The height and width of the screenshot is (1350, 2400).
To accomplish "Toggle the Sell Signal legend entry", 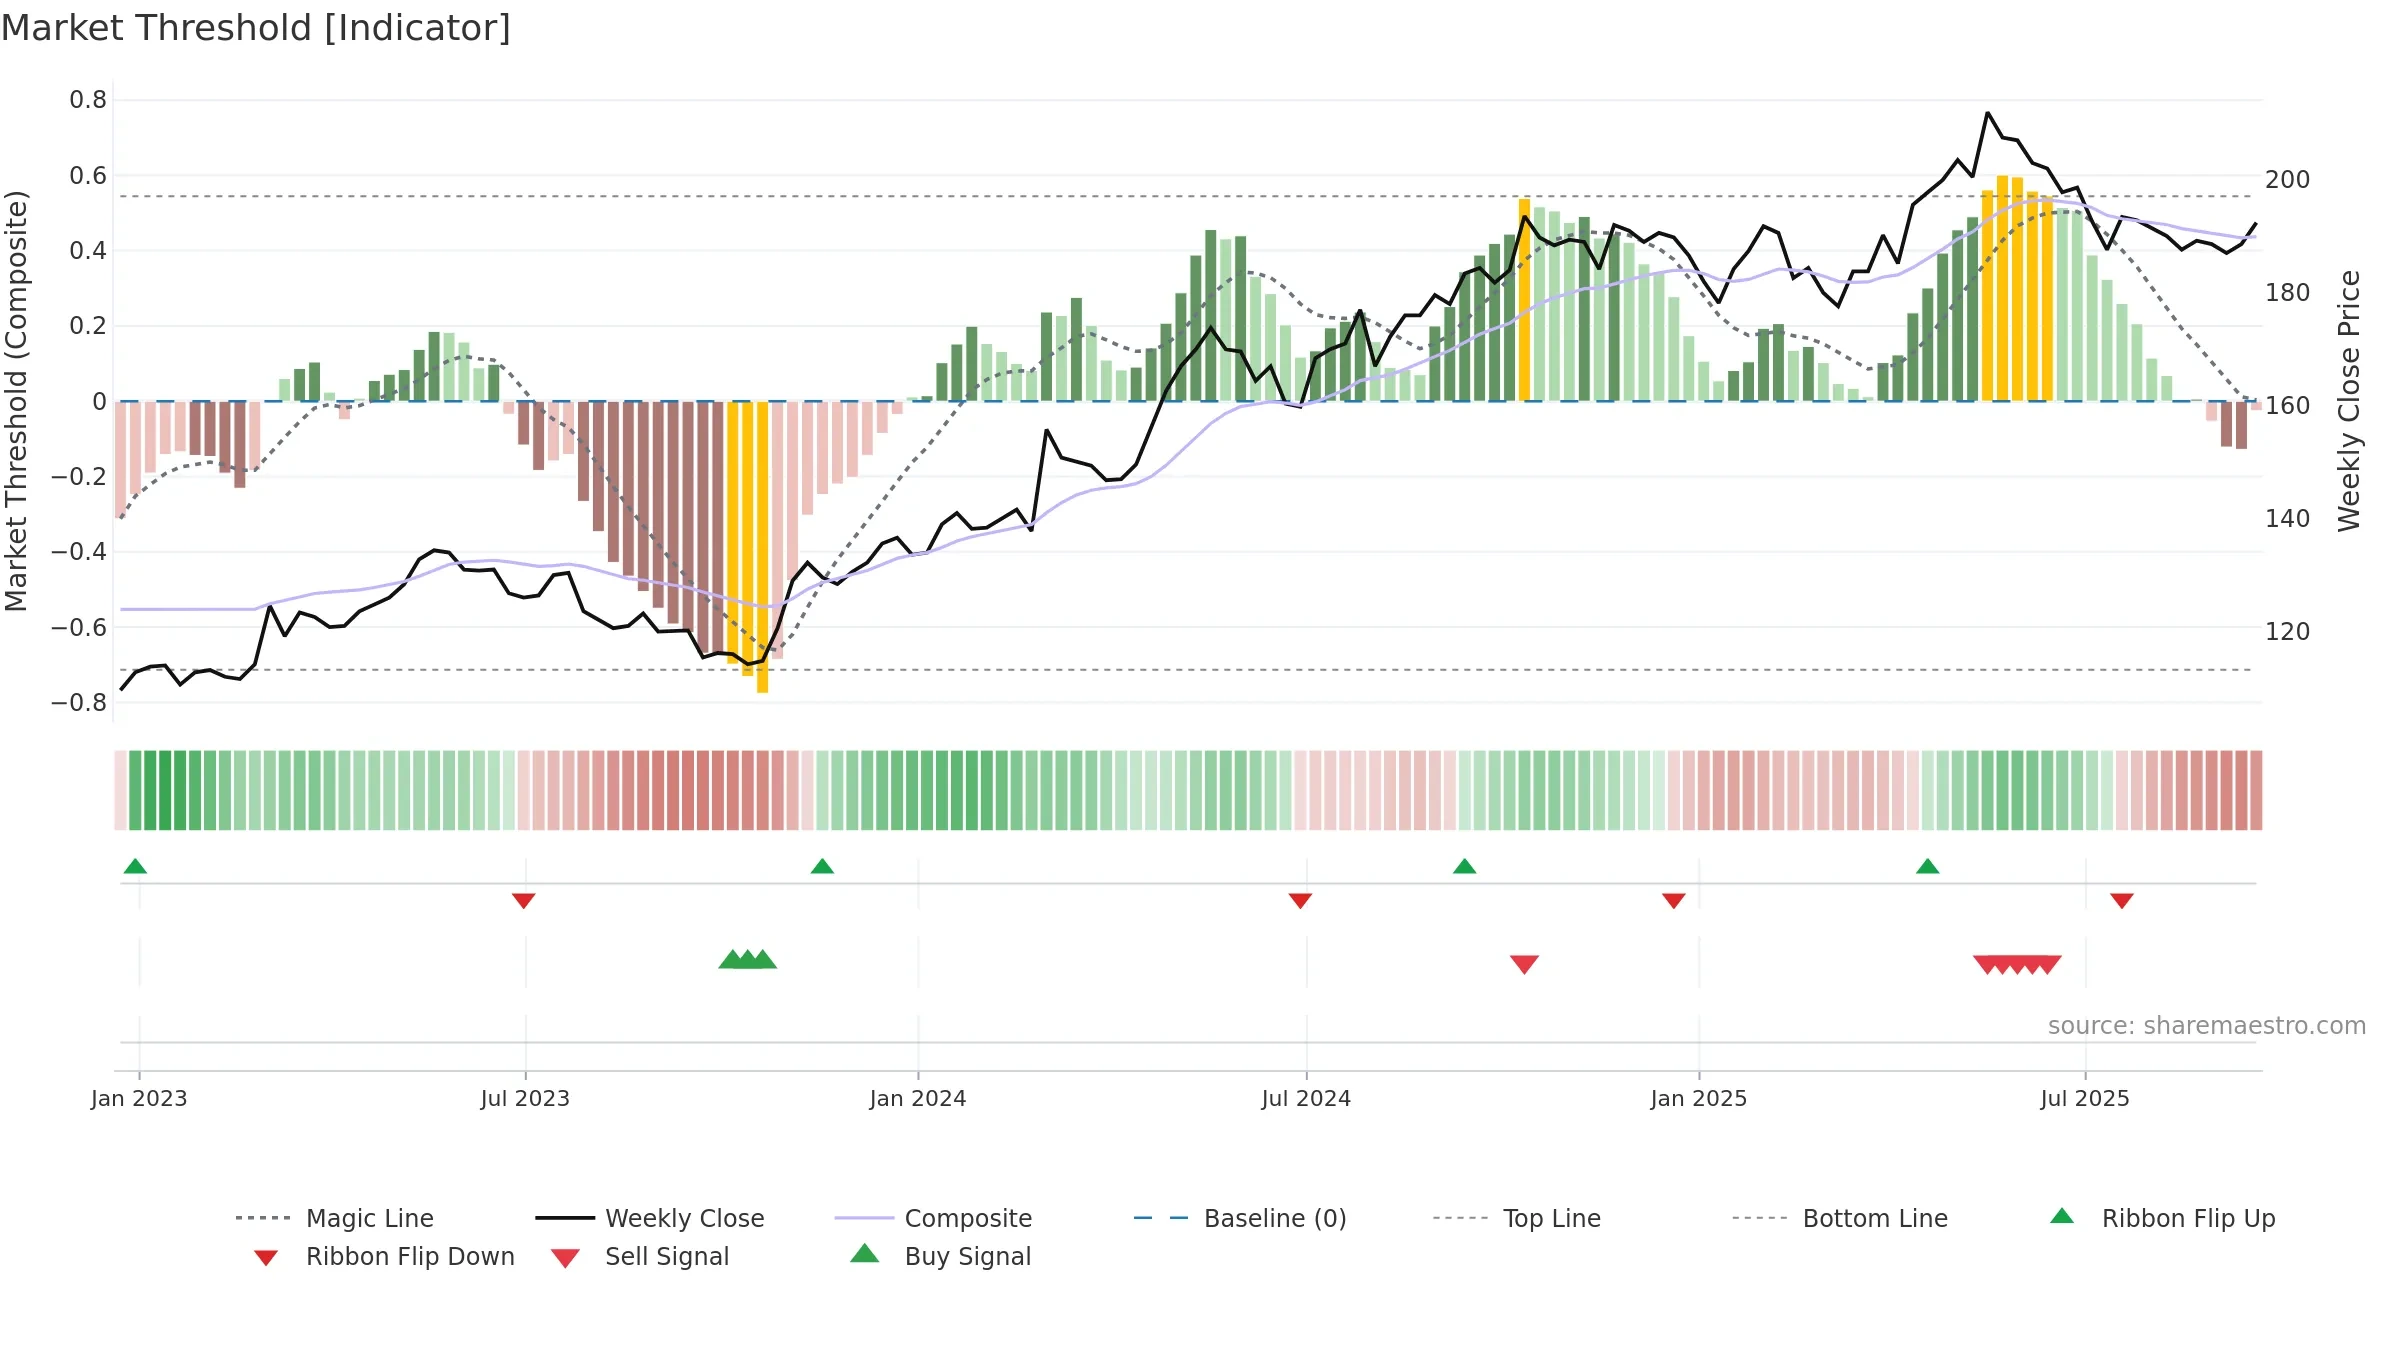I will coord(640,1256).
